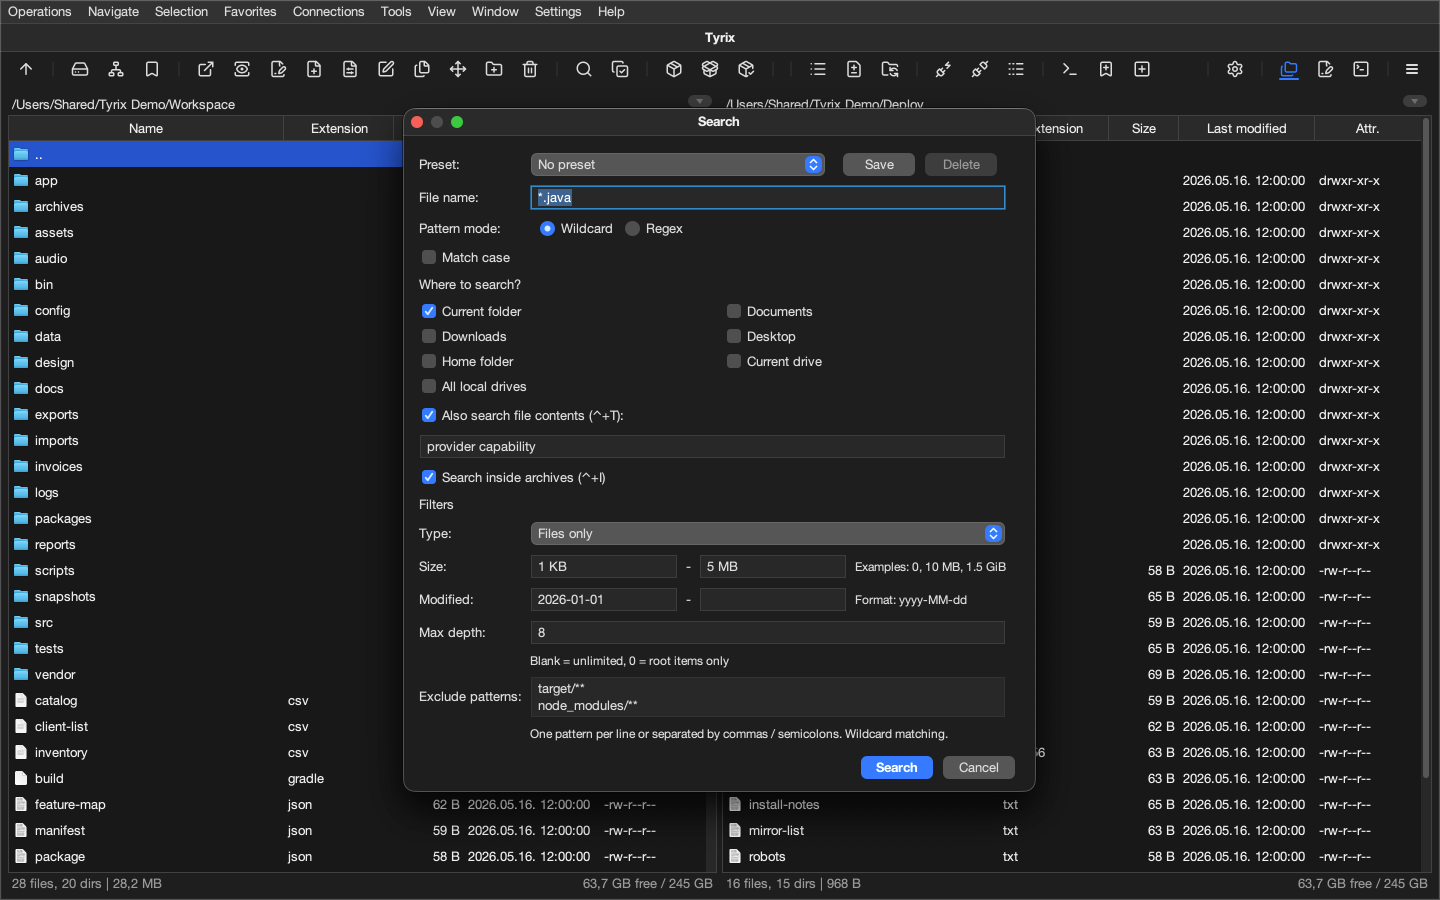The width and height of the screenshot is (1440, 900).
Task: Open the drive selector icon
Action: click(80, 69)
